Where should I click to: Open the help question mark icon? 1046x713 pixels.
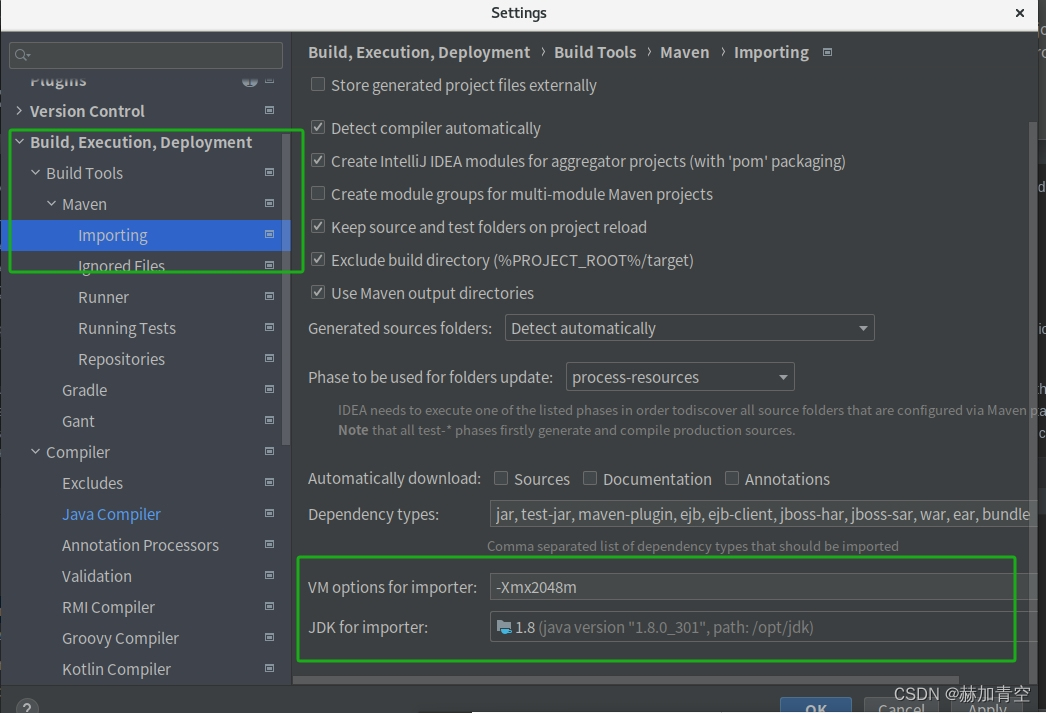point(27,707)
